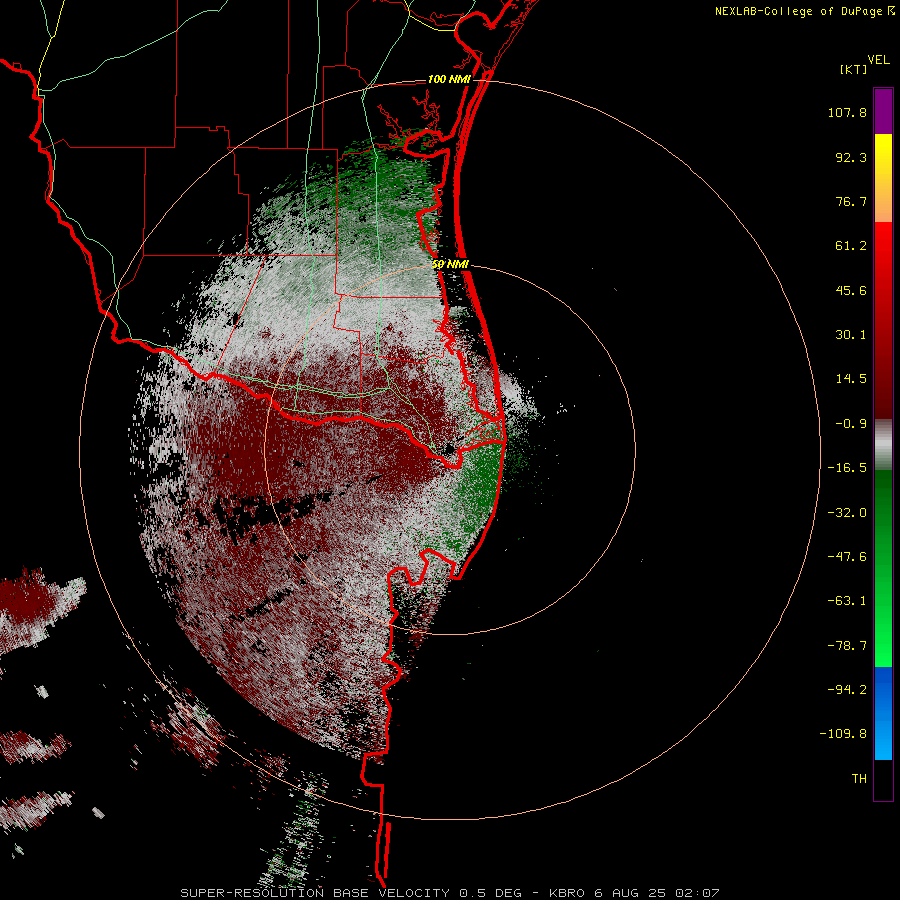900x900 pixels.
Task: Click the Super-Resolution Base Velocity caption text
Action: pos(449,893)
